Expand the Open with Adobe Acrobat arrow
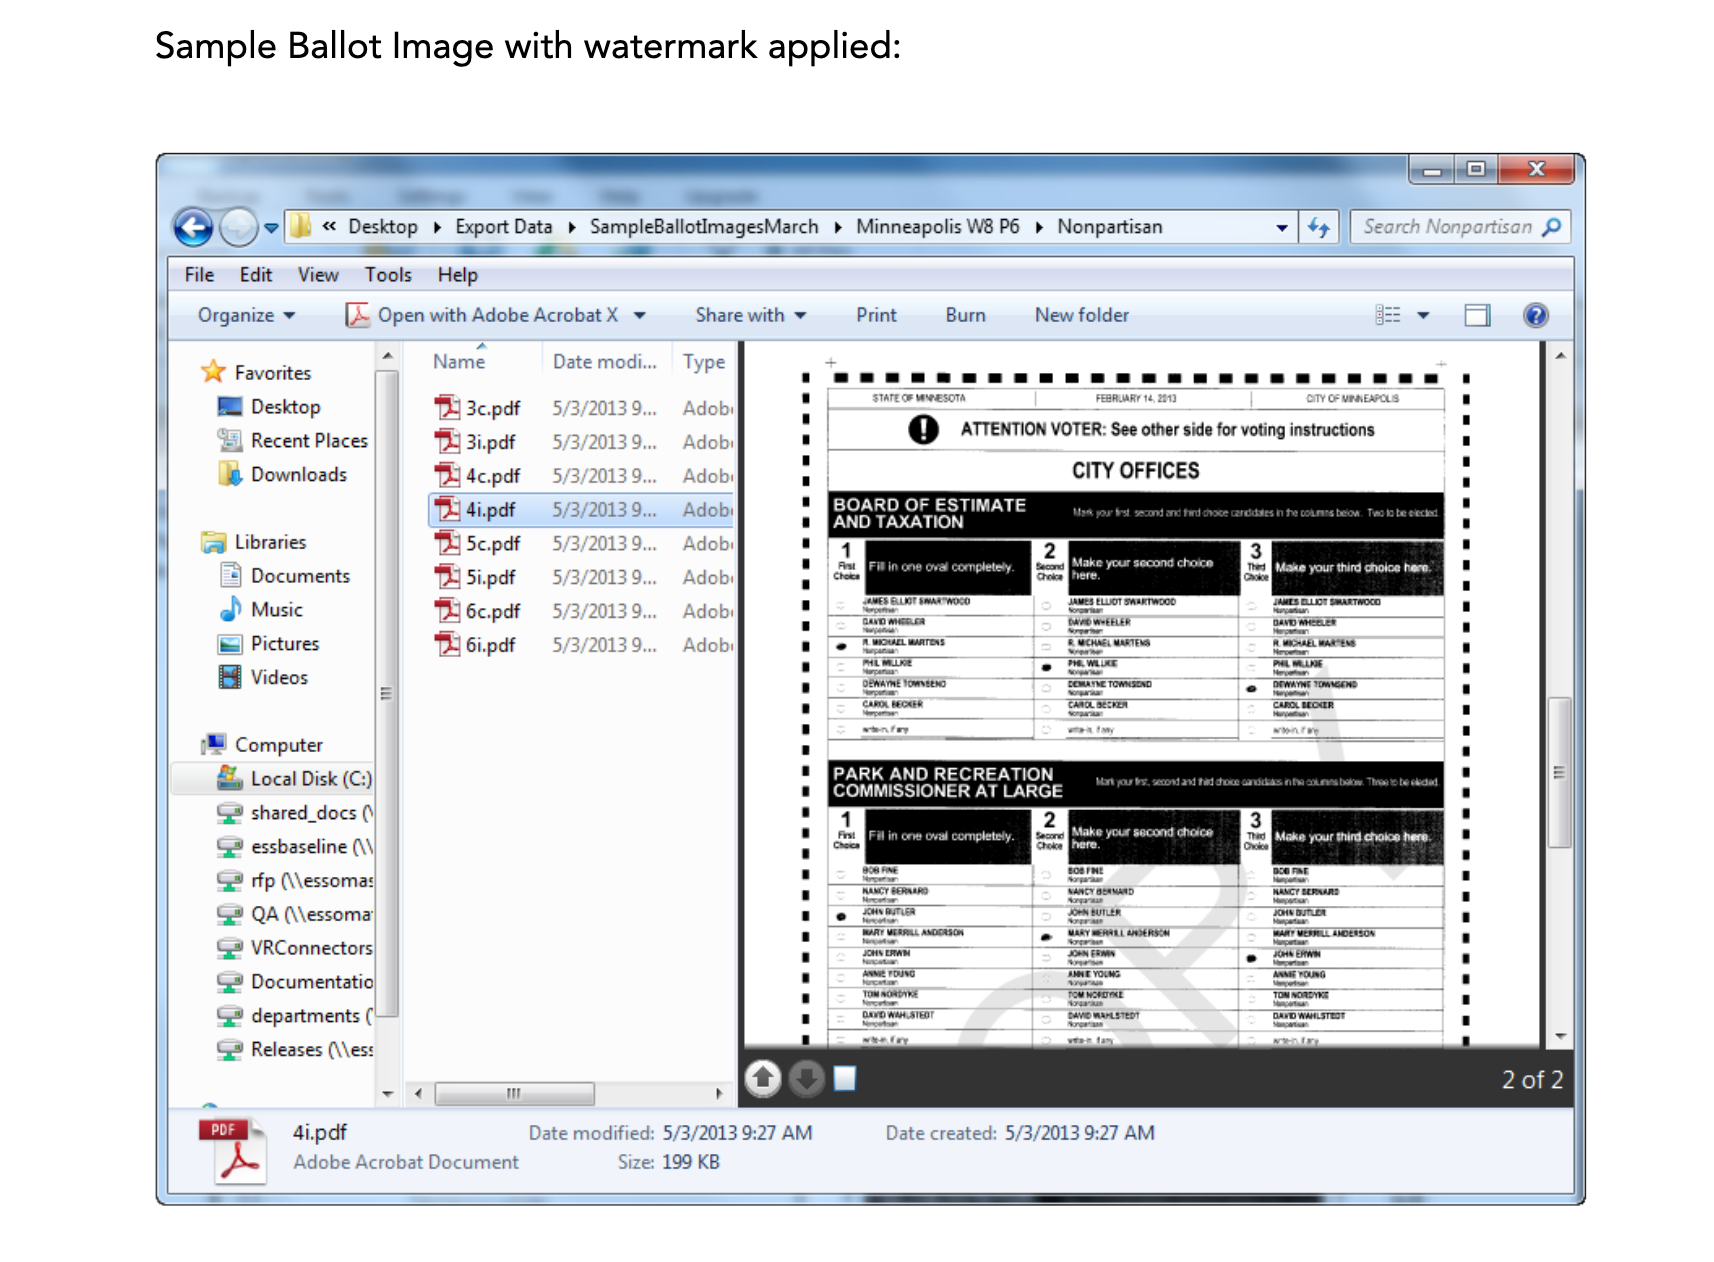The width and height of the screenshot is (1714, 1262). click(640, 316)
